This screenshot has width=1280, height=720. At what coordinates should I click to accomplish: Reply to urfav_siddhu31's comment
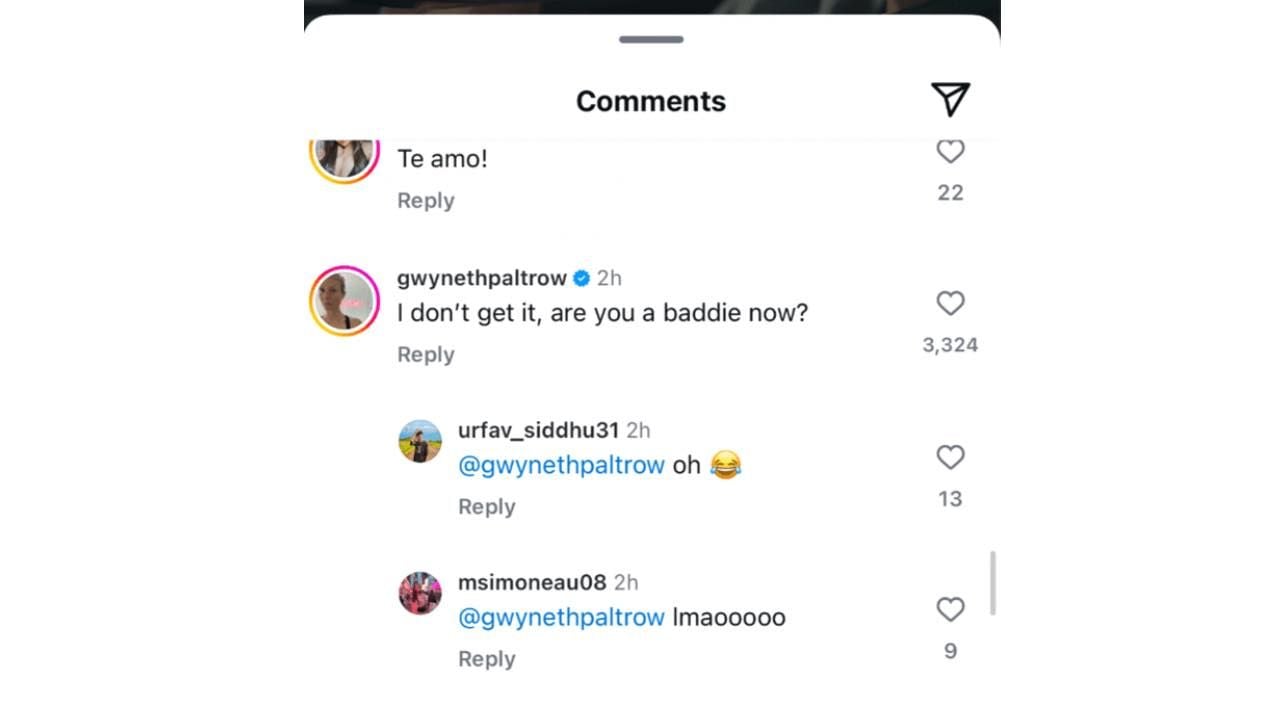[x=487, y=507]
